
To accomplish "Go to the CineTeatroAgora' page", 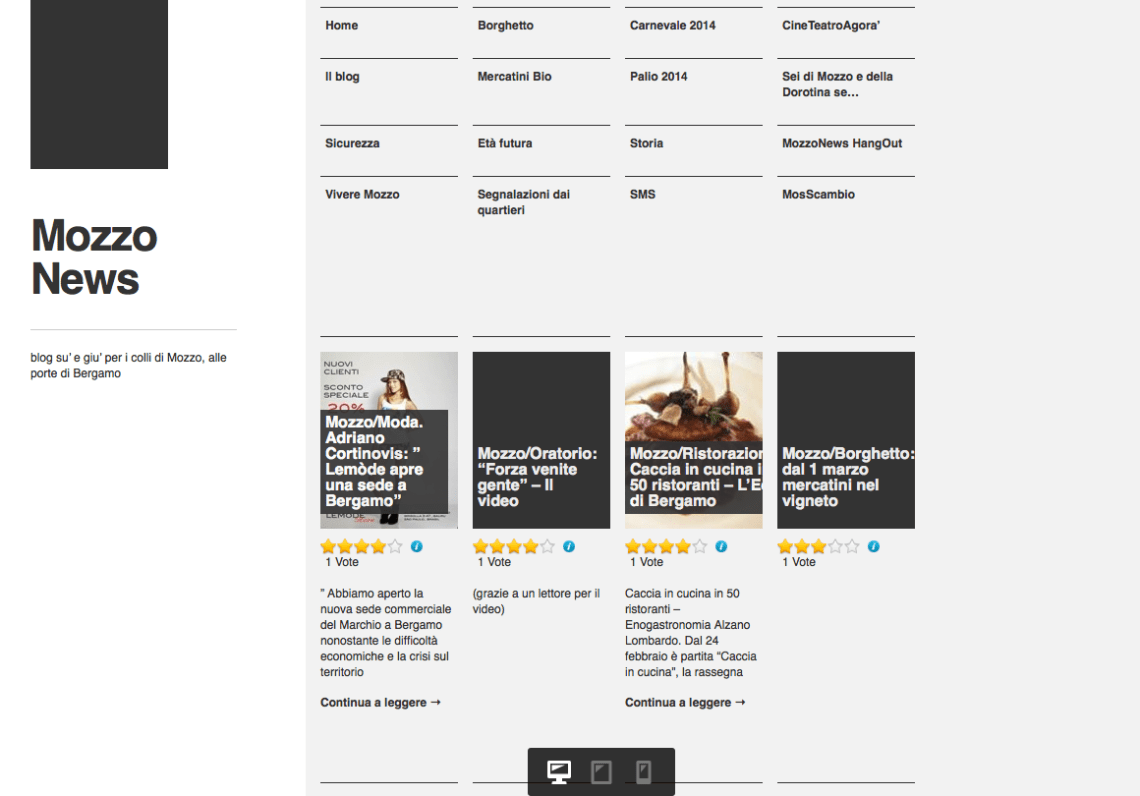I will coord(830,26).
